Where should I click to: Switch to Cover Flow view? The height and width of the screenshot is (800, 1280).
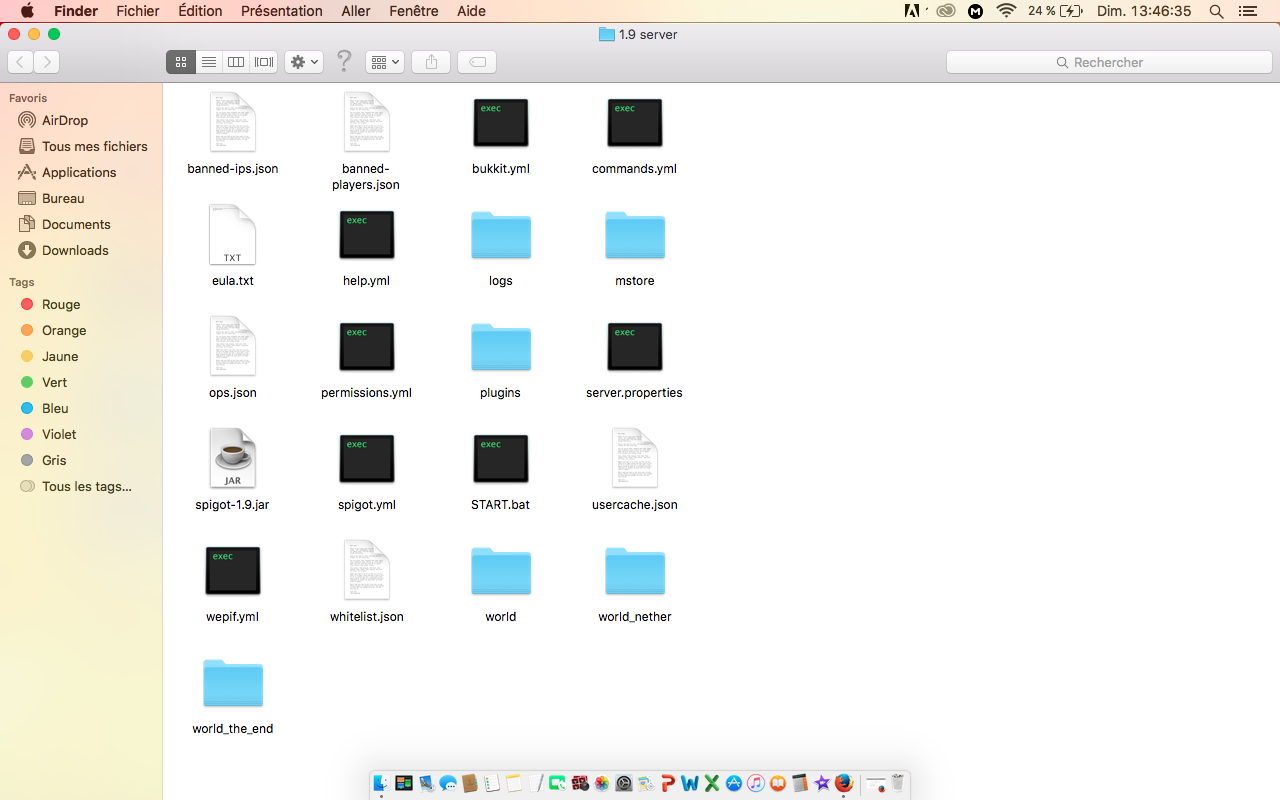click(264, 62)
